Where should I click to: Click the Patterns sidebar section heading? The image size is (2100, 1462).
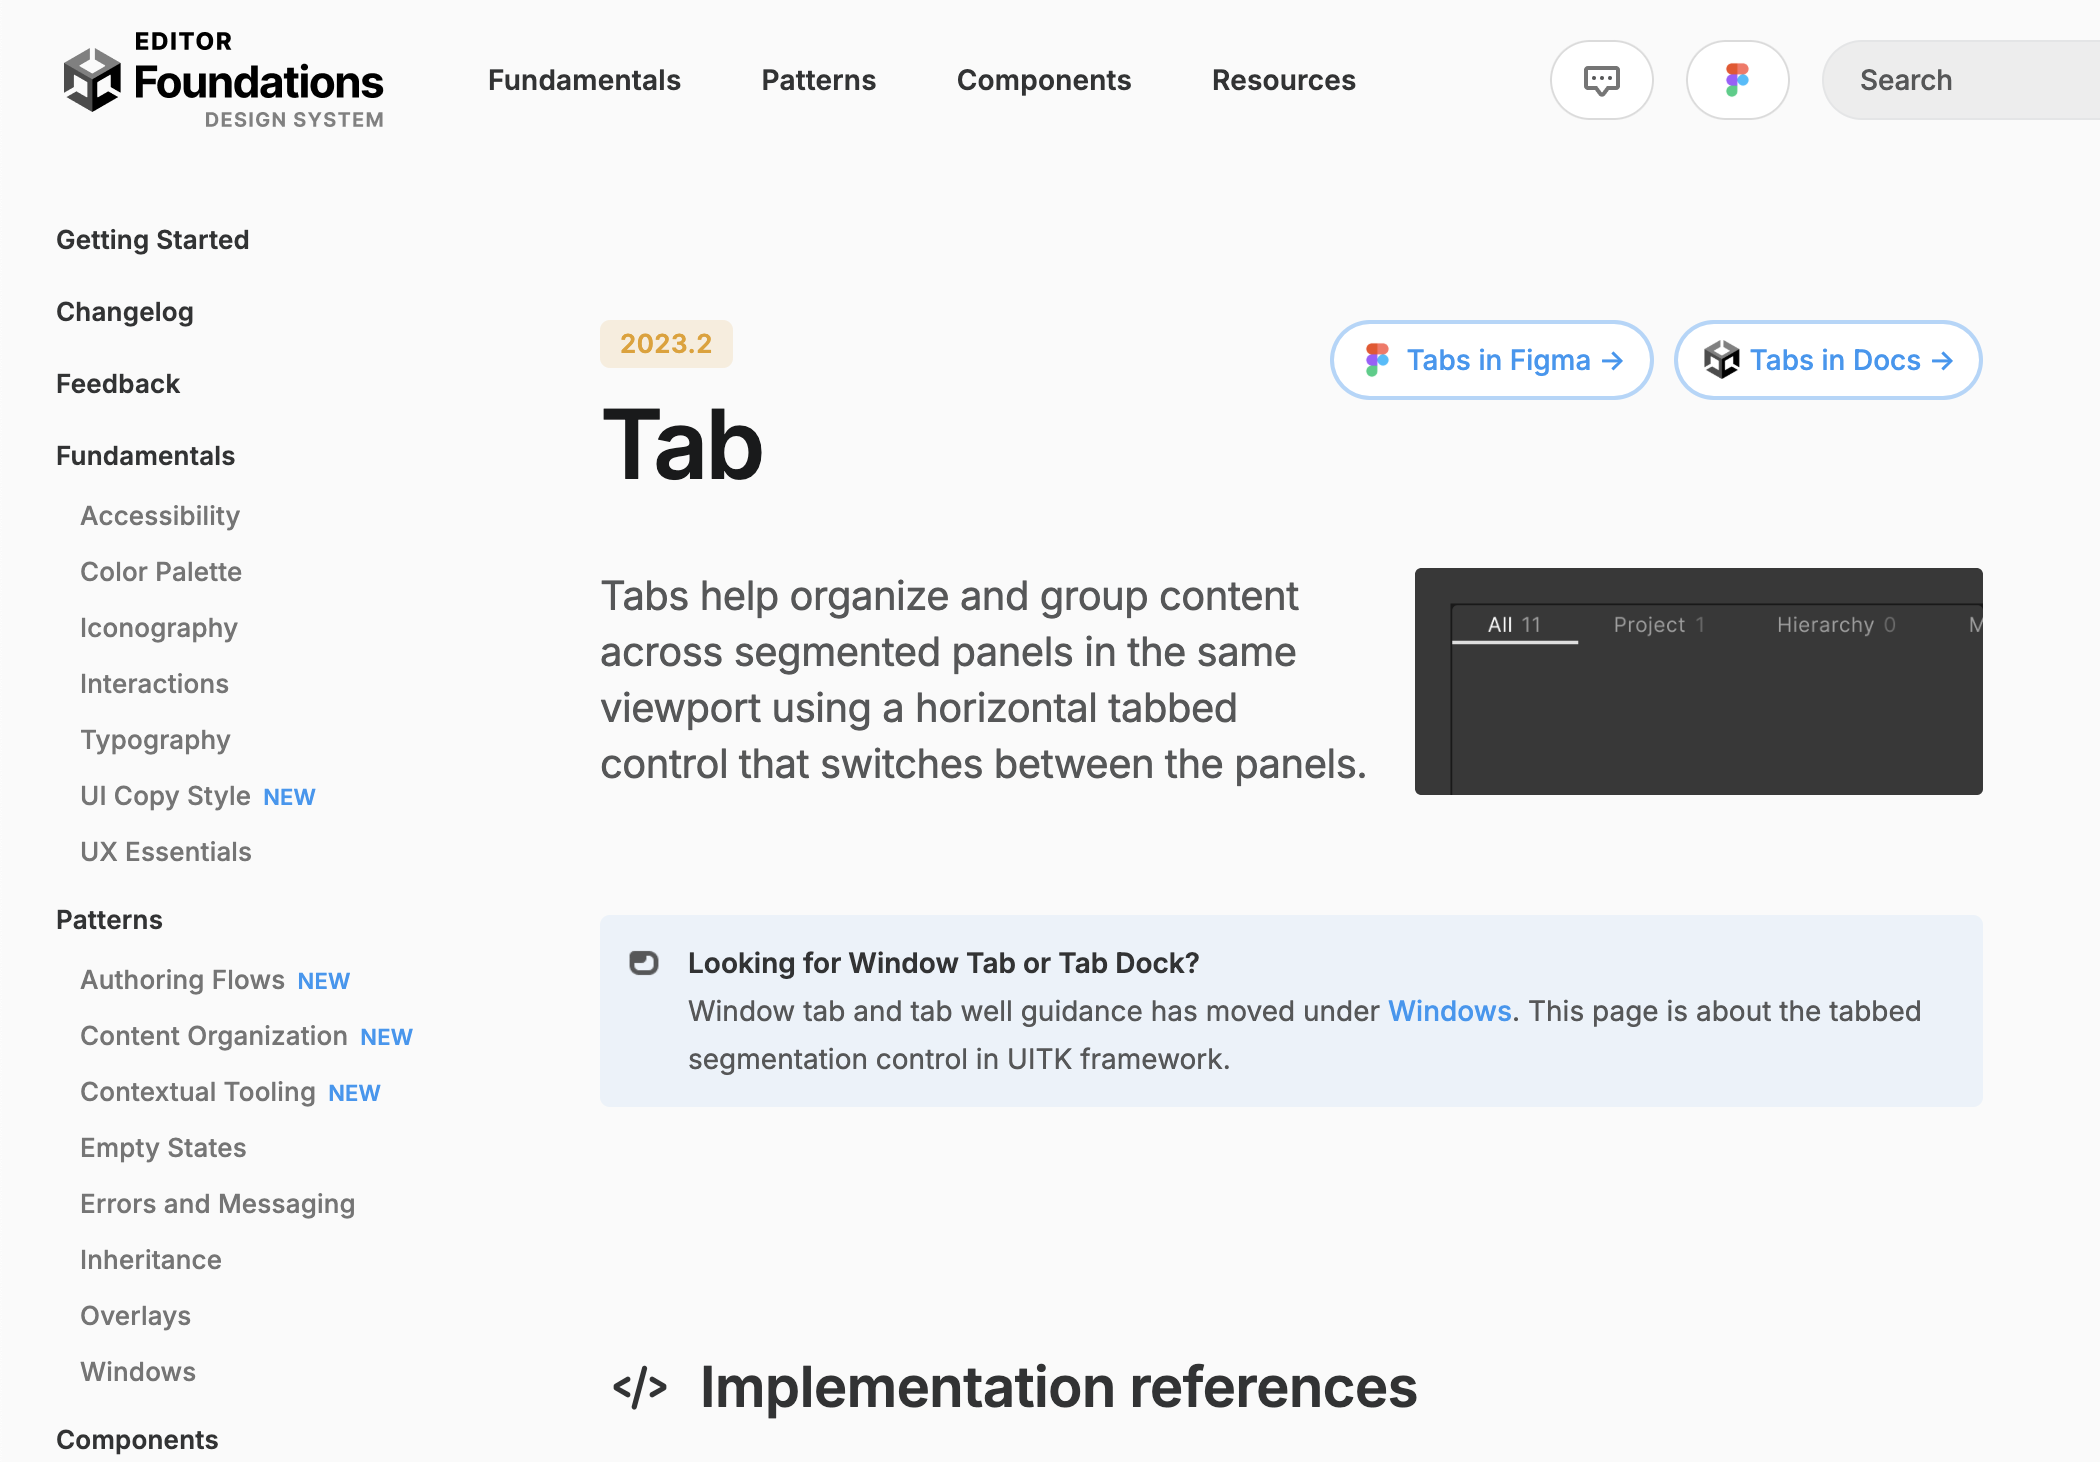[109, 920]
